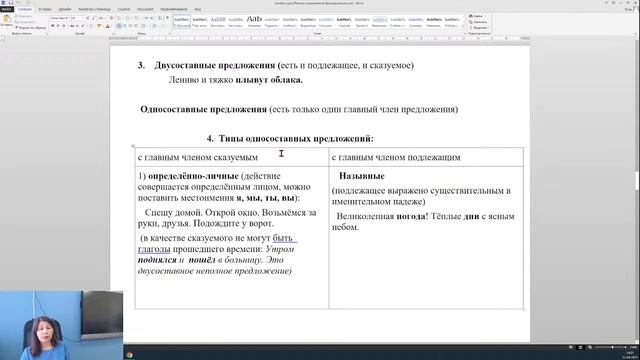
Task: Collapse the ribbon with the bottom-right arrow
Action: click(x=636, y=33)
